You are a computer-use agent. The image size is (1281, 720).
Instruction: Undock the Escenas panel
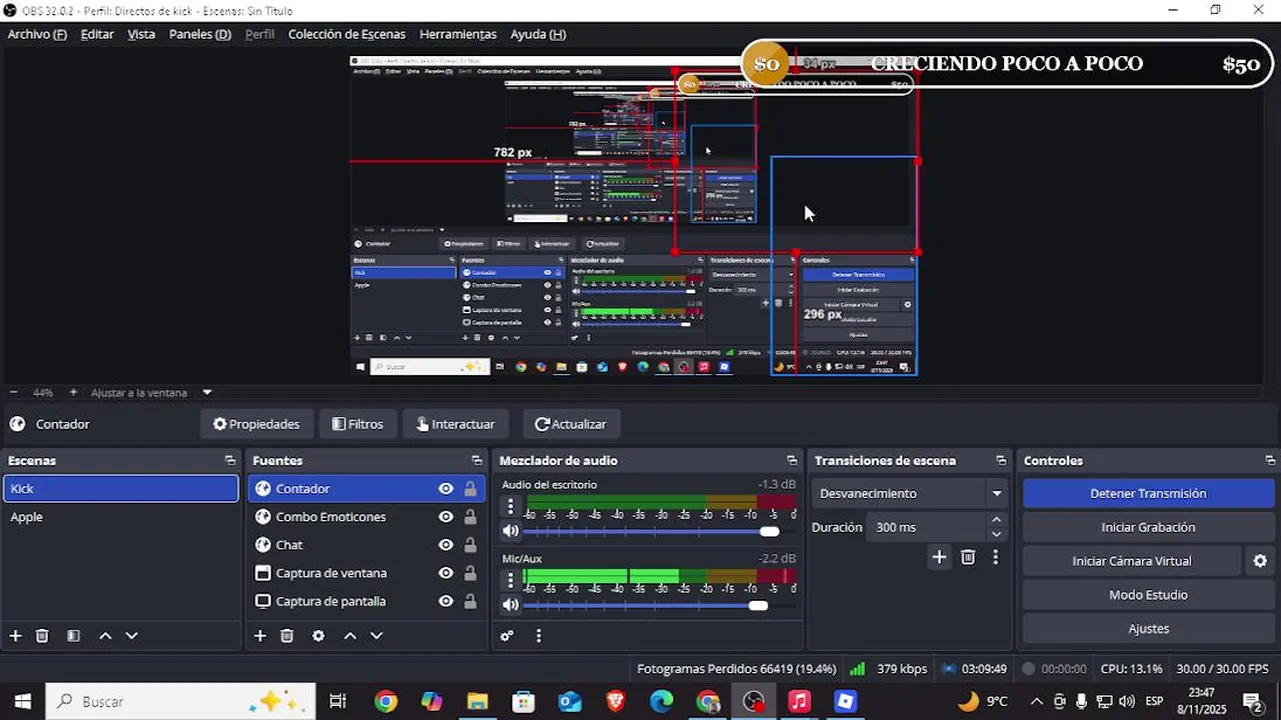point(230,461)
